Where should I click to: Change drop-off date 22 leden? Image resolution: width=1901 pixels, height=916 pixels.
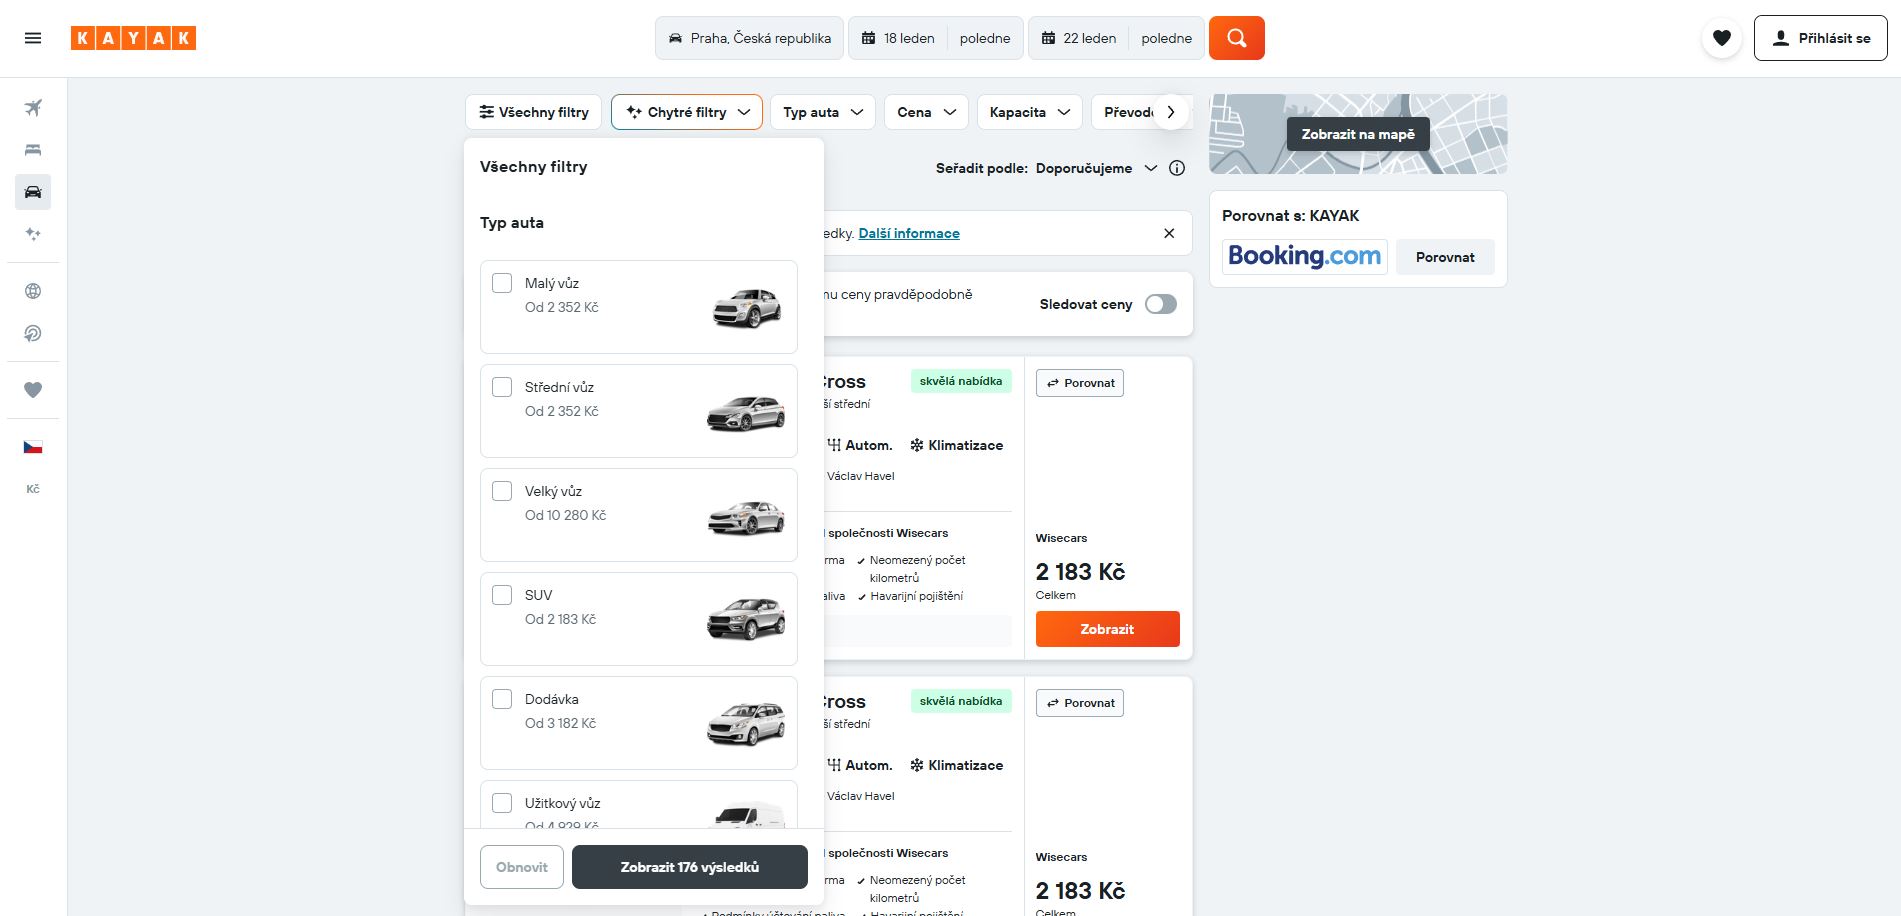[x=1079, y=38]
